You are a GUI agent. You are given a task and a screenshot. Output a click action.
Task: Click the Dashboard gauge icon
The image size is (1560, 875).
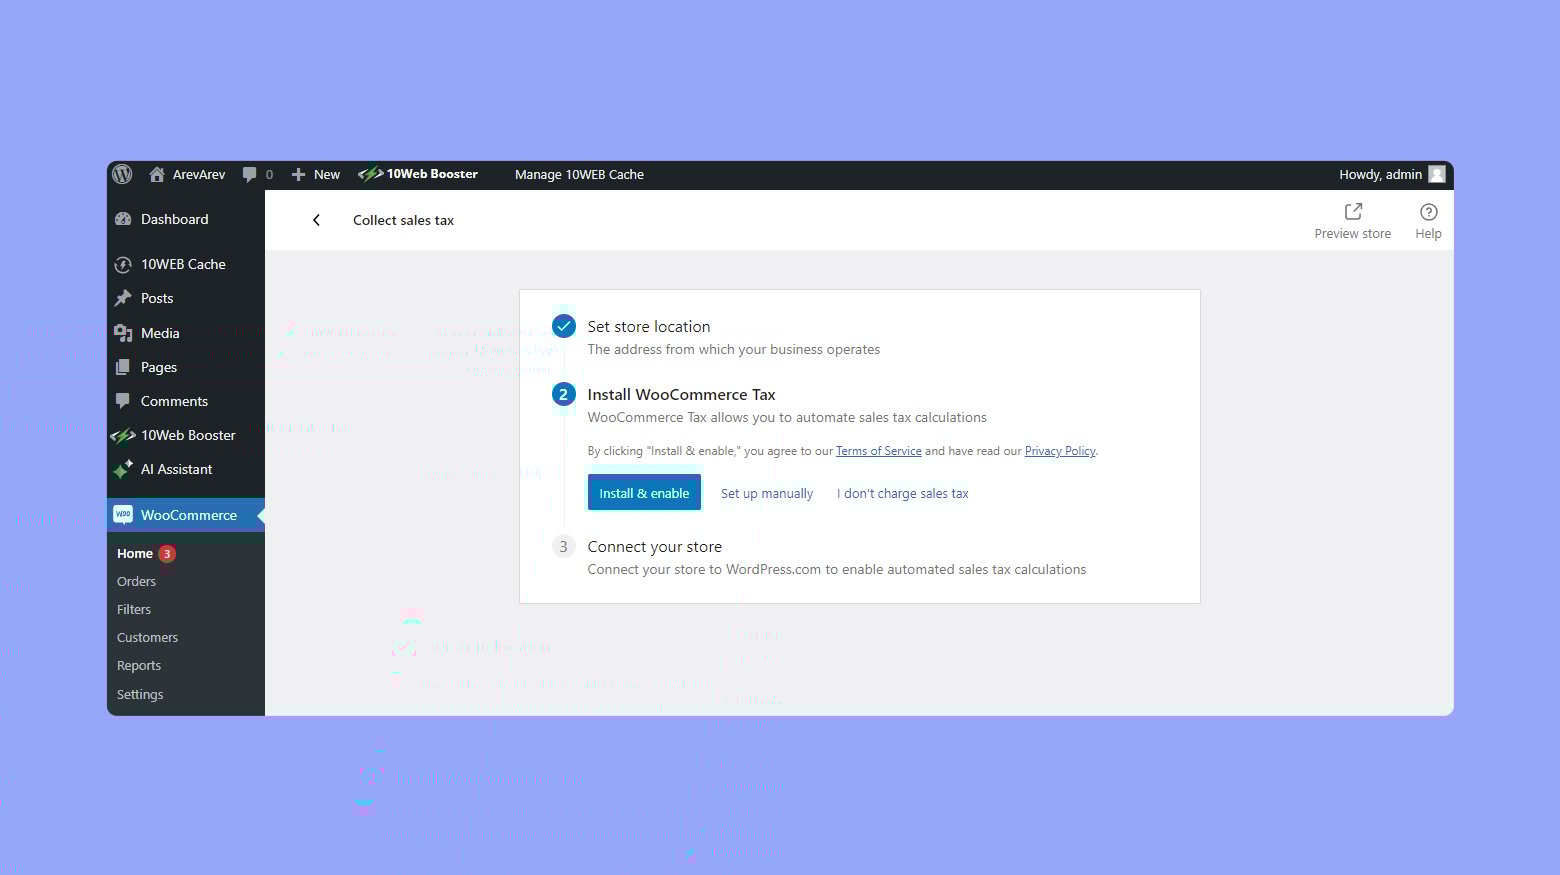(x=123, y=219)
